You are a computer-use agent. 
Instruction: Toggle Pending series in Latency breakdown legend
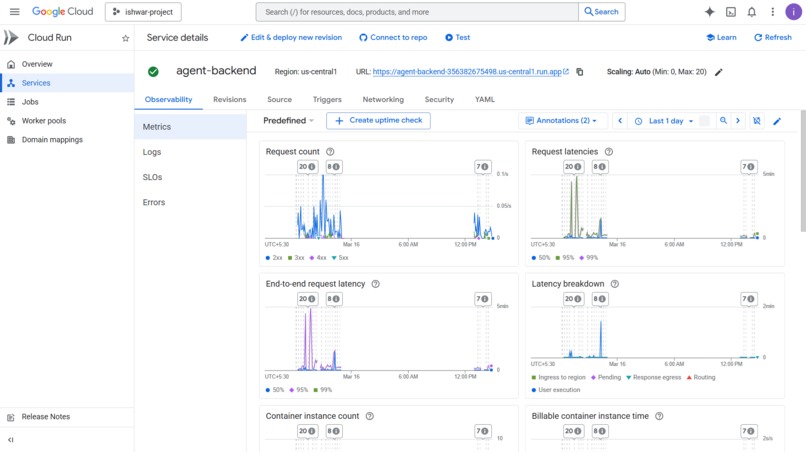pos(606,377)
